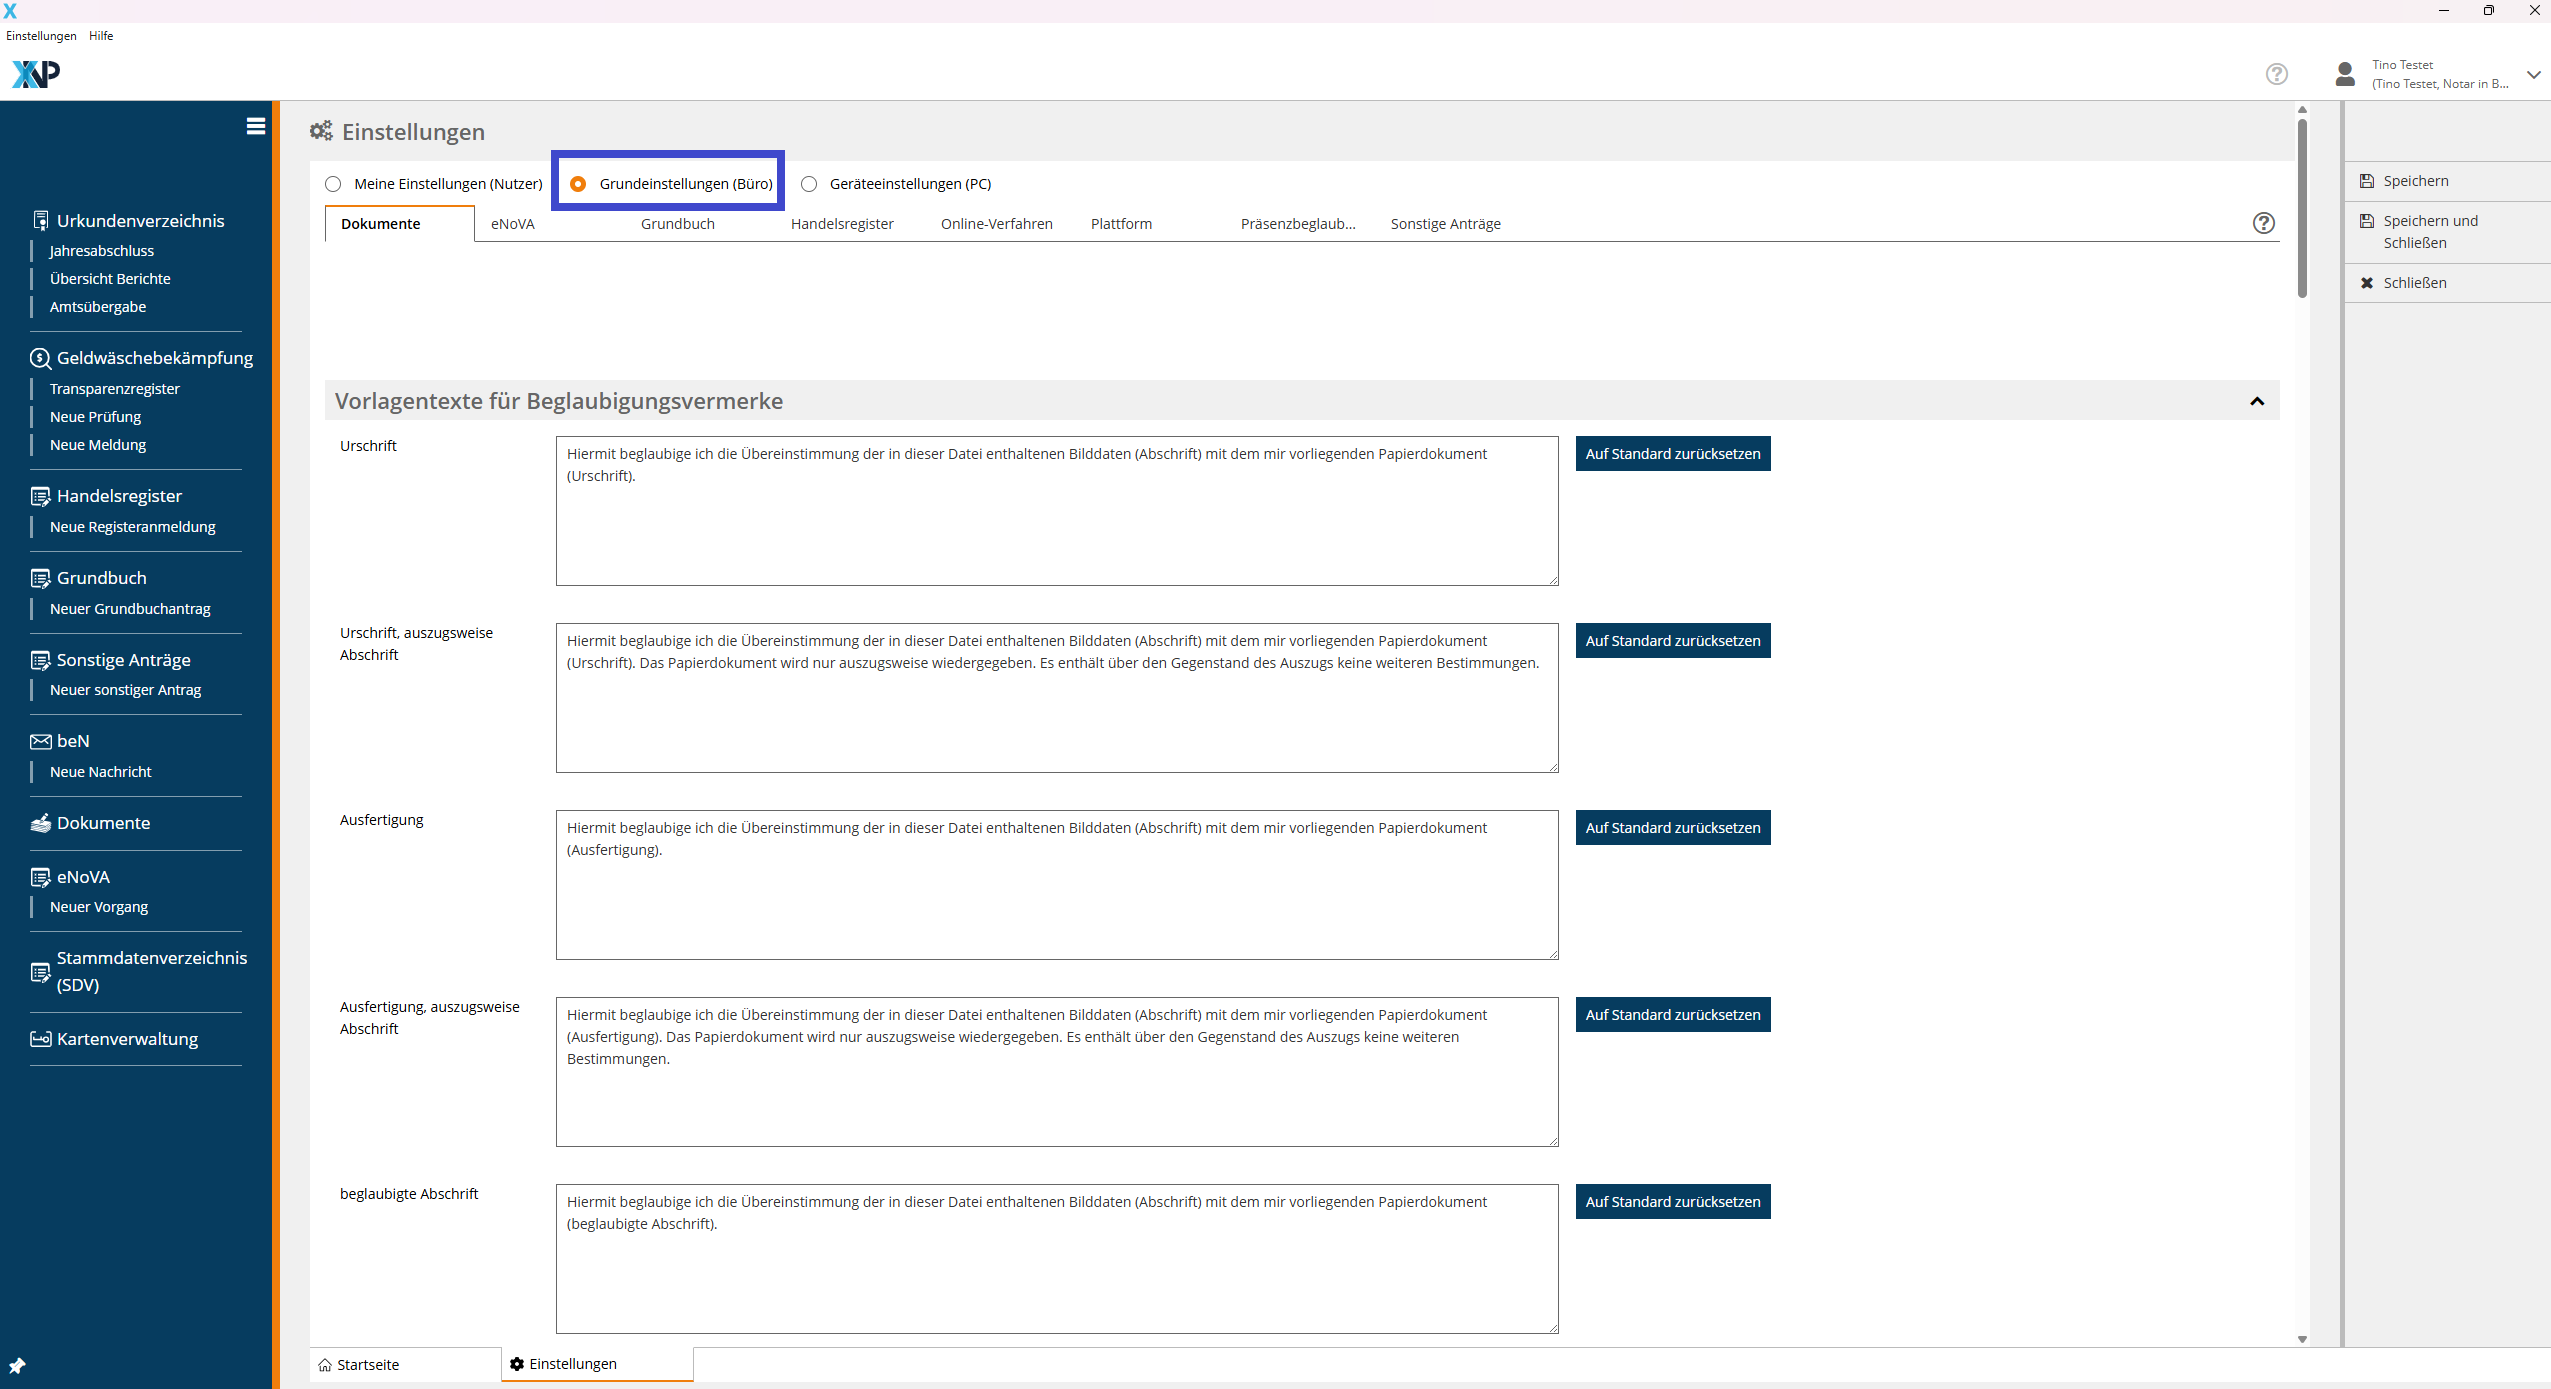Image resolution: width=2551 pixels, height=1389 pixels.
Task: Switch to the Handelsregister settings tab
Action: click(842, 224)
